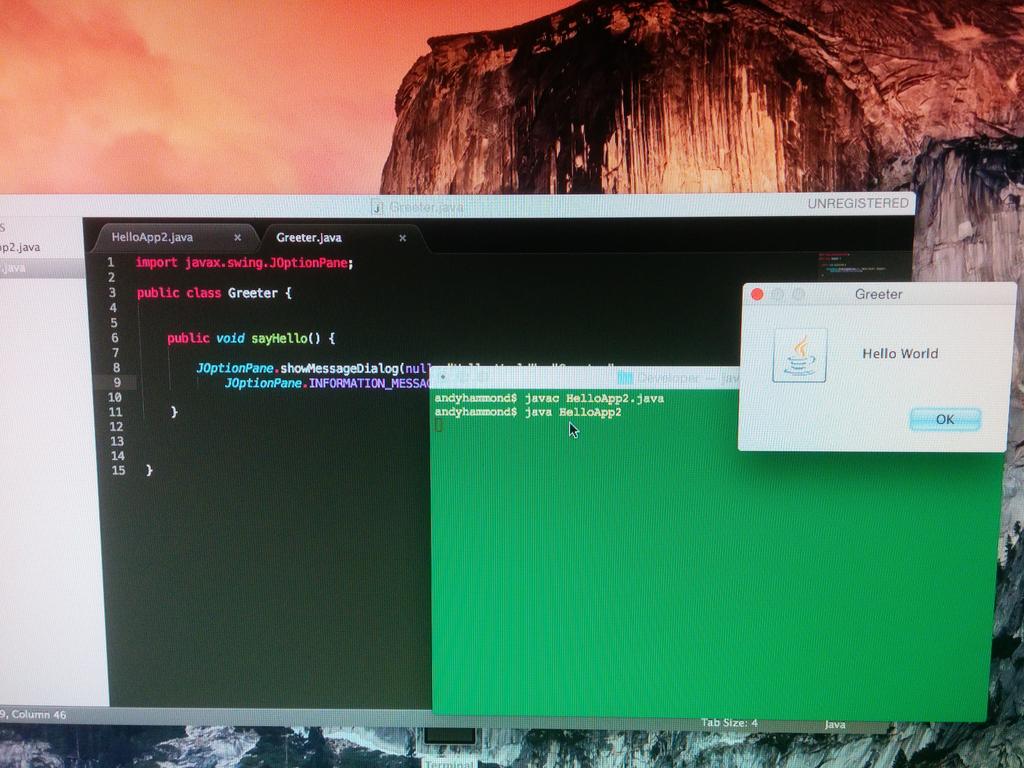Click the closing brace on line 15

point(150,470)
